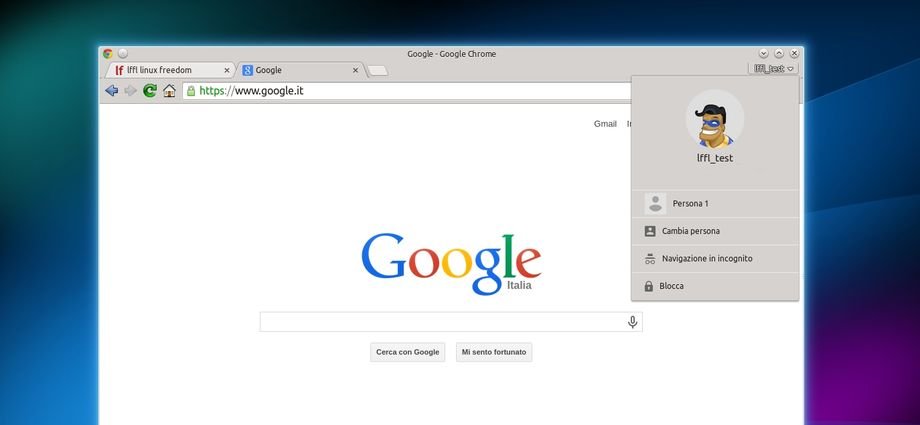Select the Google tab
This screenshot has width=920, height=425.
(295, 71)
